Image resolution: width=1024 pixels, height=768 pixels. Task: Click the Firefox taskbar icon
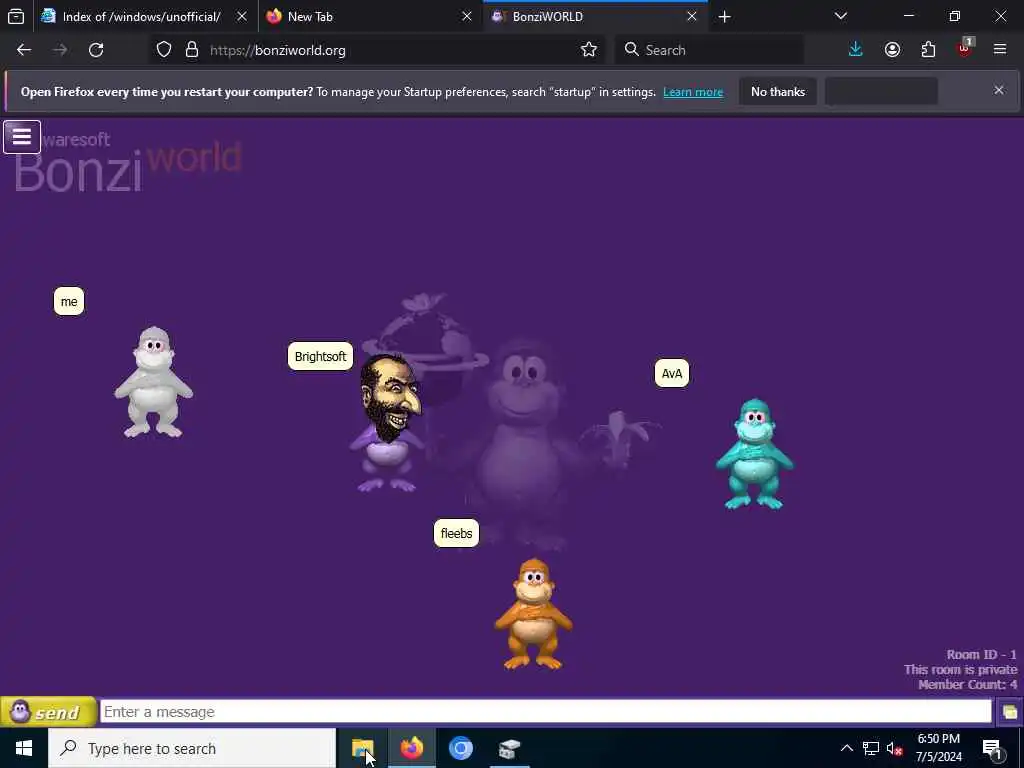[411, 748]
